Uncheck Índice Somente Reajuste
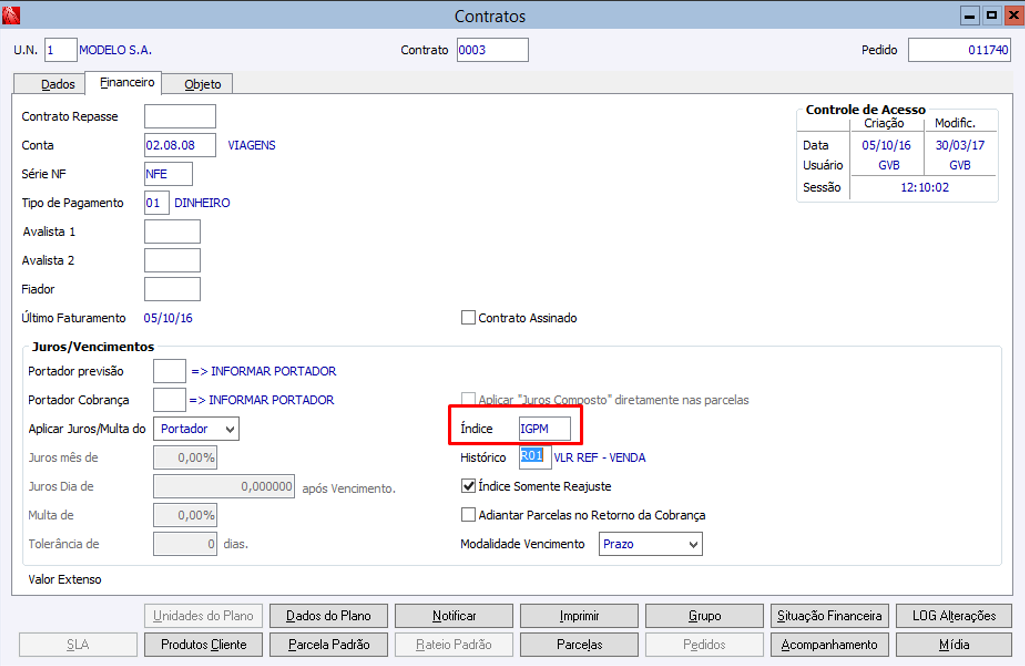The width and height of the screenshot is (1025, 666). [468, 486]
